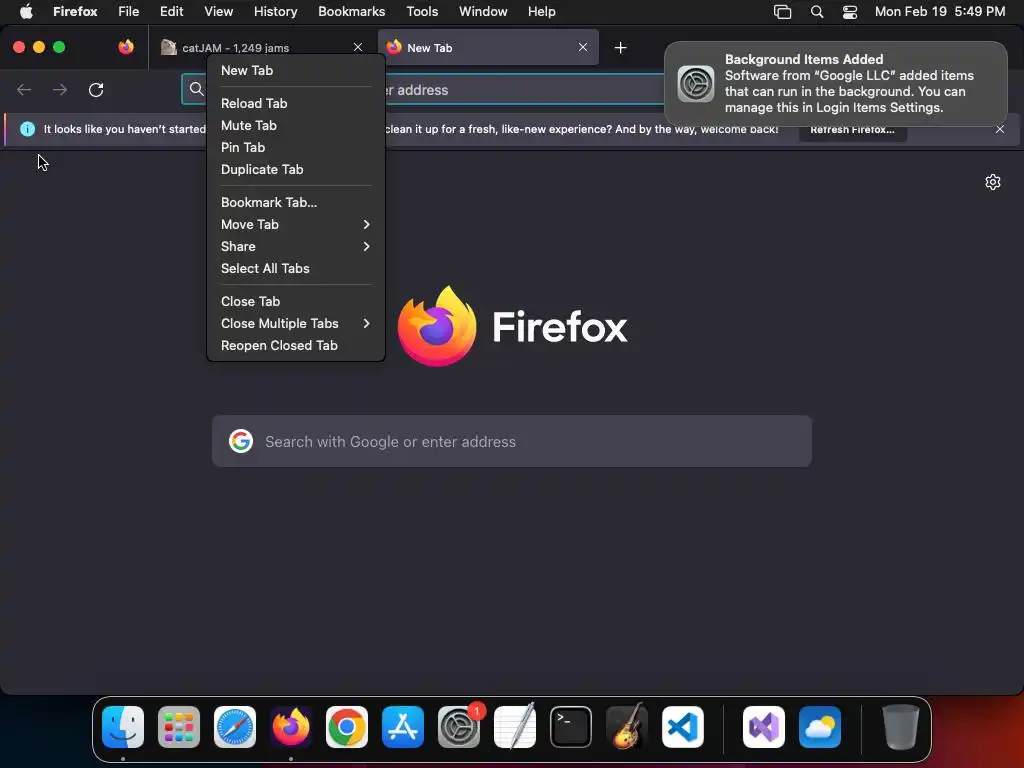Expand the Close Multiple Tabs submenu
This screenshot has height=768, width=1024.
296,324
